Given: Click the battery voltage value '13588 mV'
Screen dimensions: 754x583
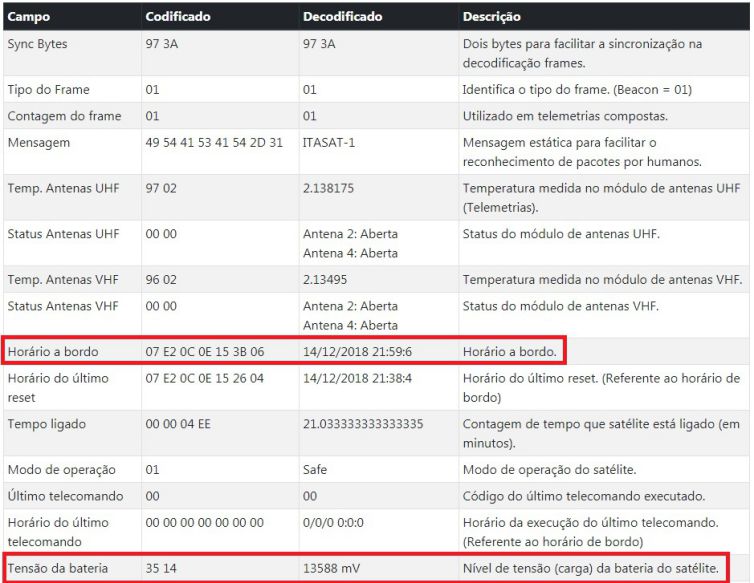Looking at the screenshot, I should (333, 568).
